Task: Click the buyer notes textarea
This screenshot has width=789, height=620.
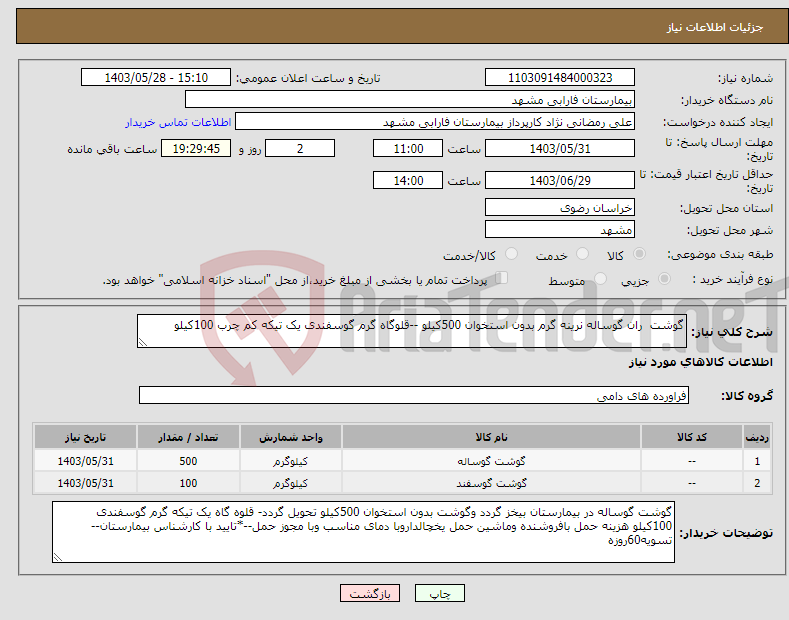Action: (363, 532)
